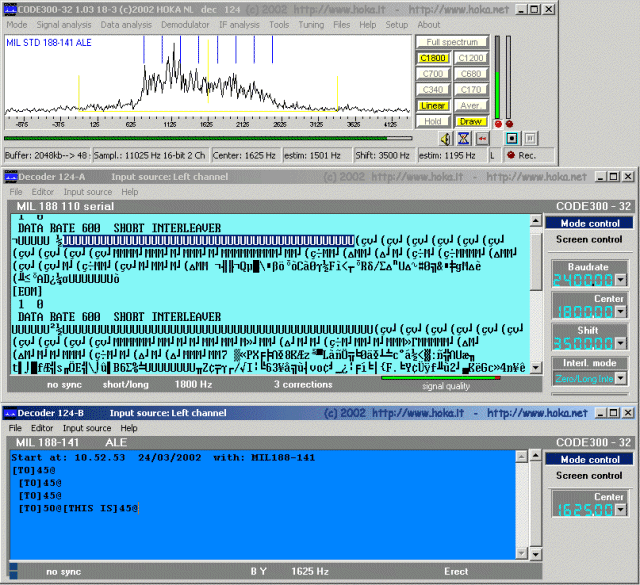Open the Signal analysis menu

[64, 25]
